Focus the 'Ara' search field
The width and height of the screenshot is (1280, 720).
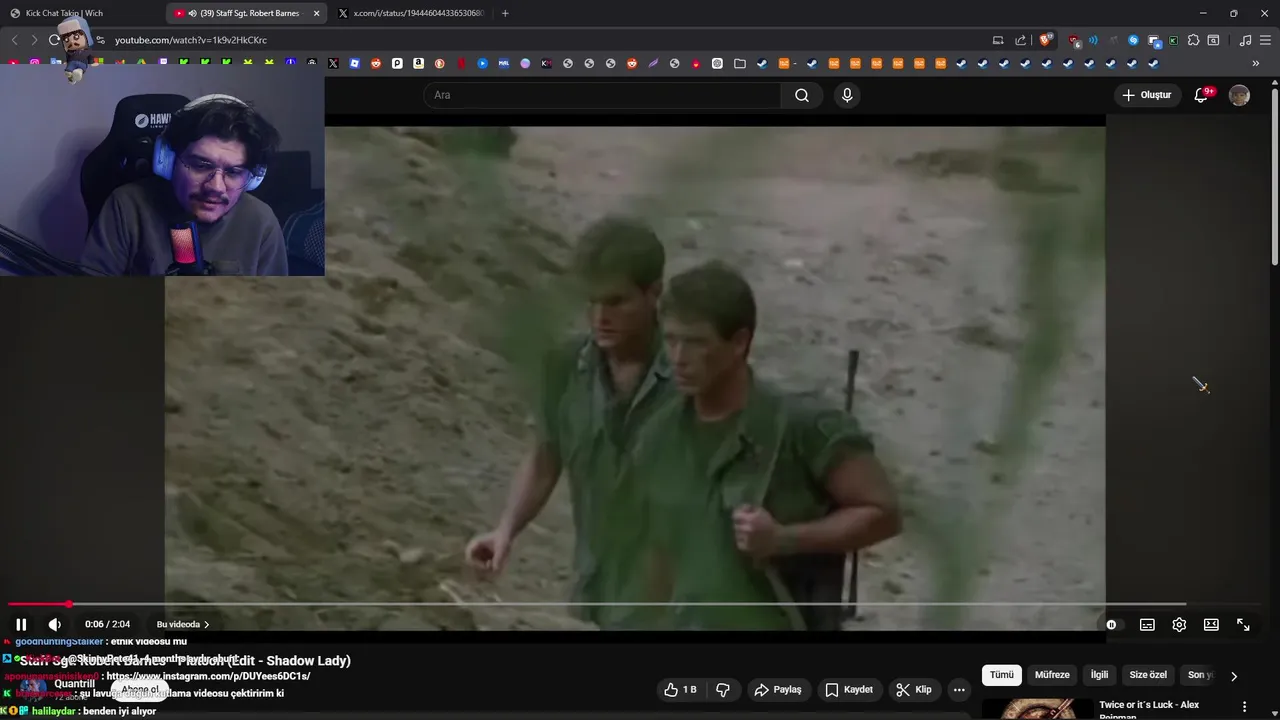603,95
